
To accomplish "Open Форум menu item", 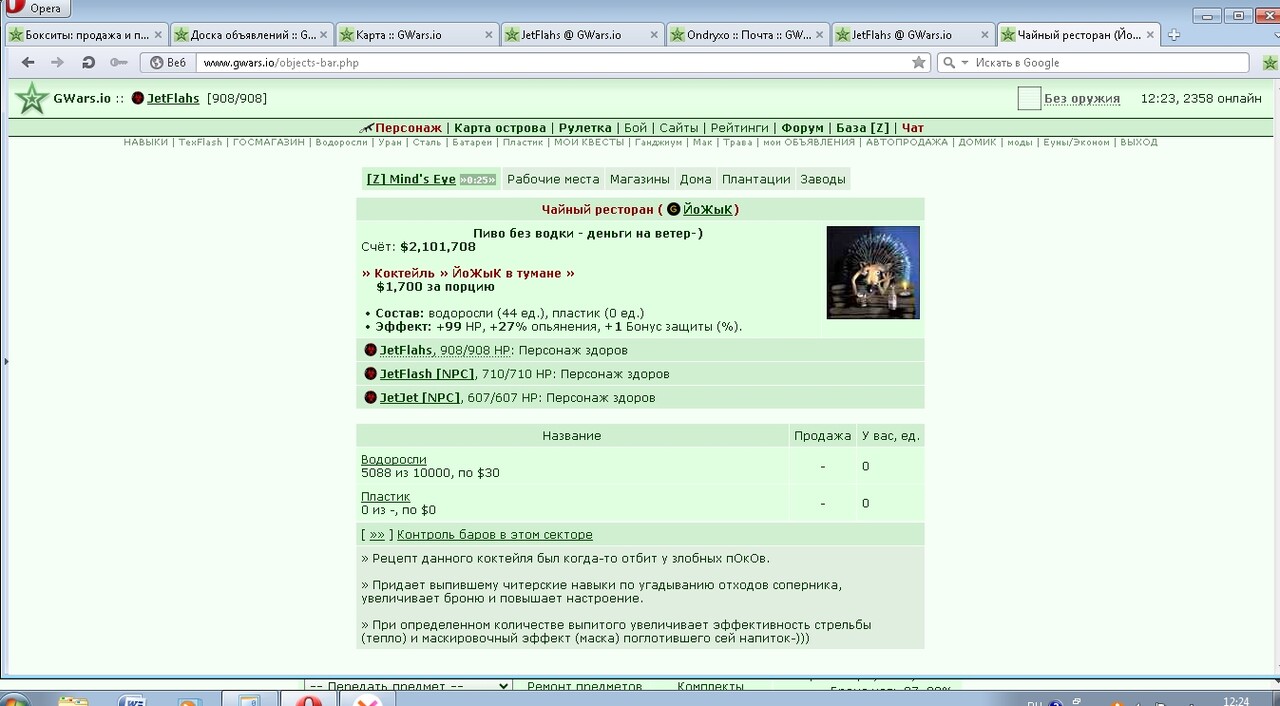I will (803, 128).
